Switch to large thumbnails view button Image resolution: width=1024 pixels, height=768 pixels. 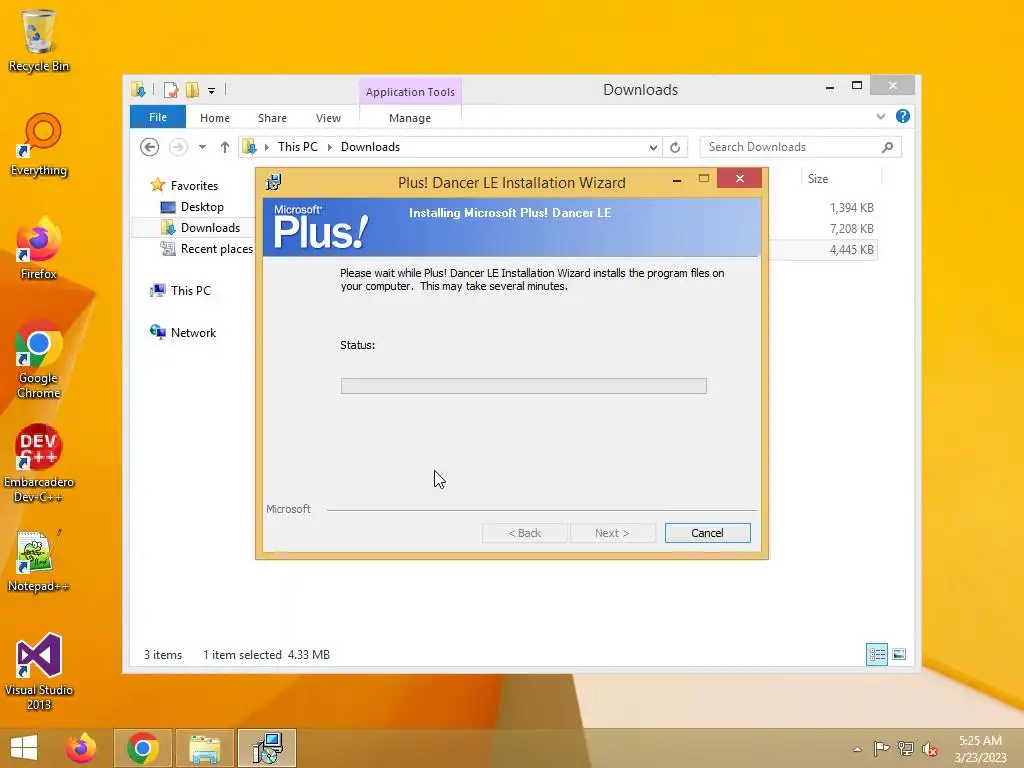click(x=899, y=654)
